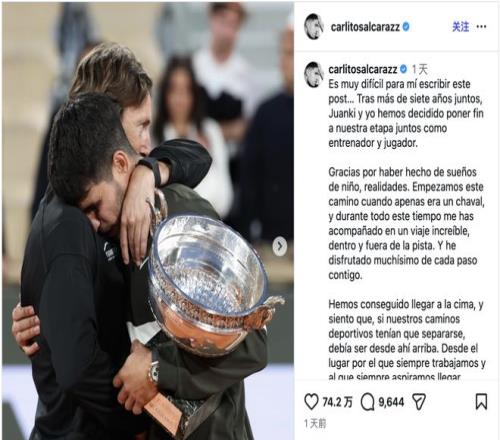Save the post with the bookmark icon
This screenshot has height=440, width=500.
[x=481, y=402]
